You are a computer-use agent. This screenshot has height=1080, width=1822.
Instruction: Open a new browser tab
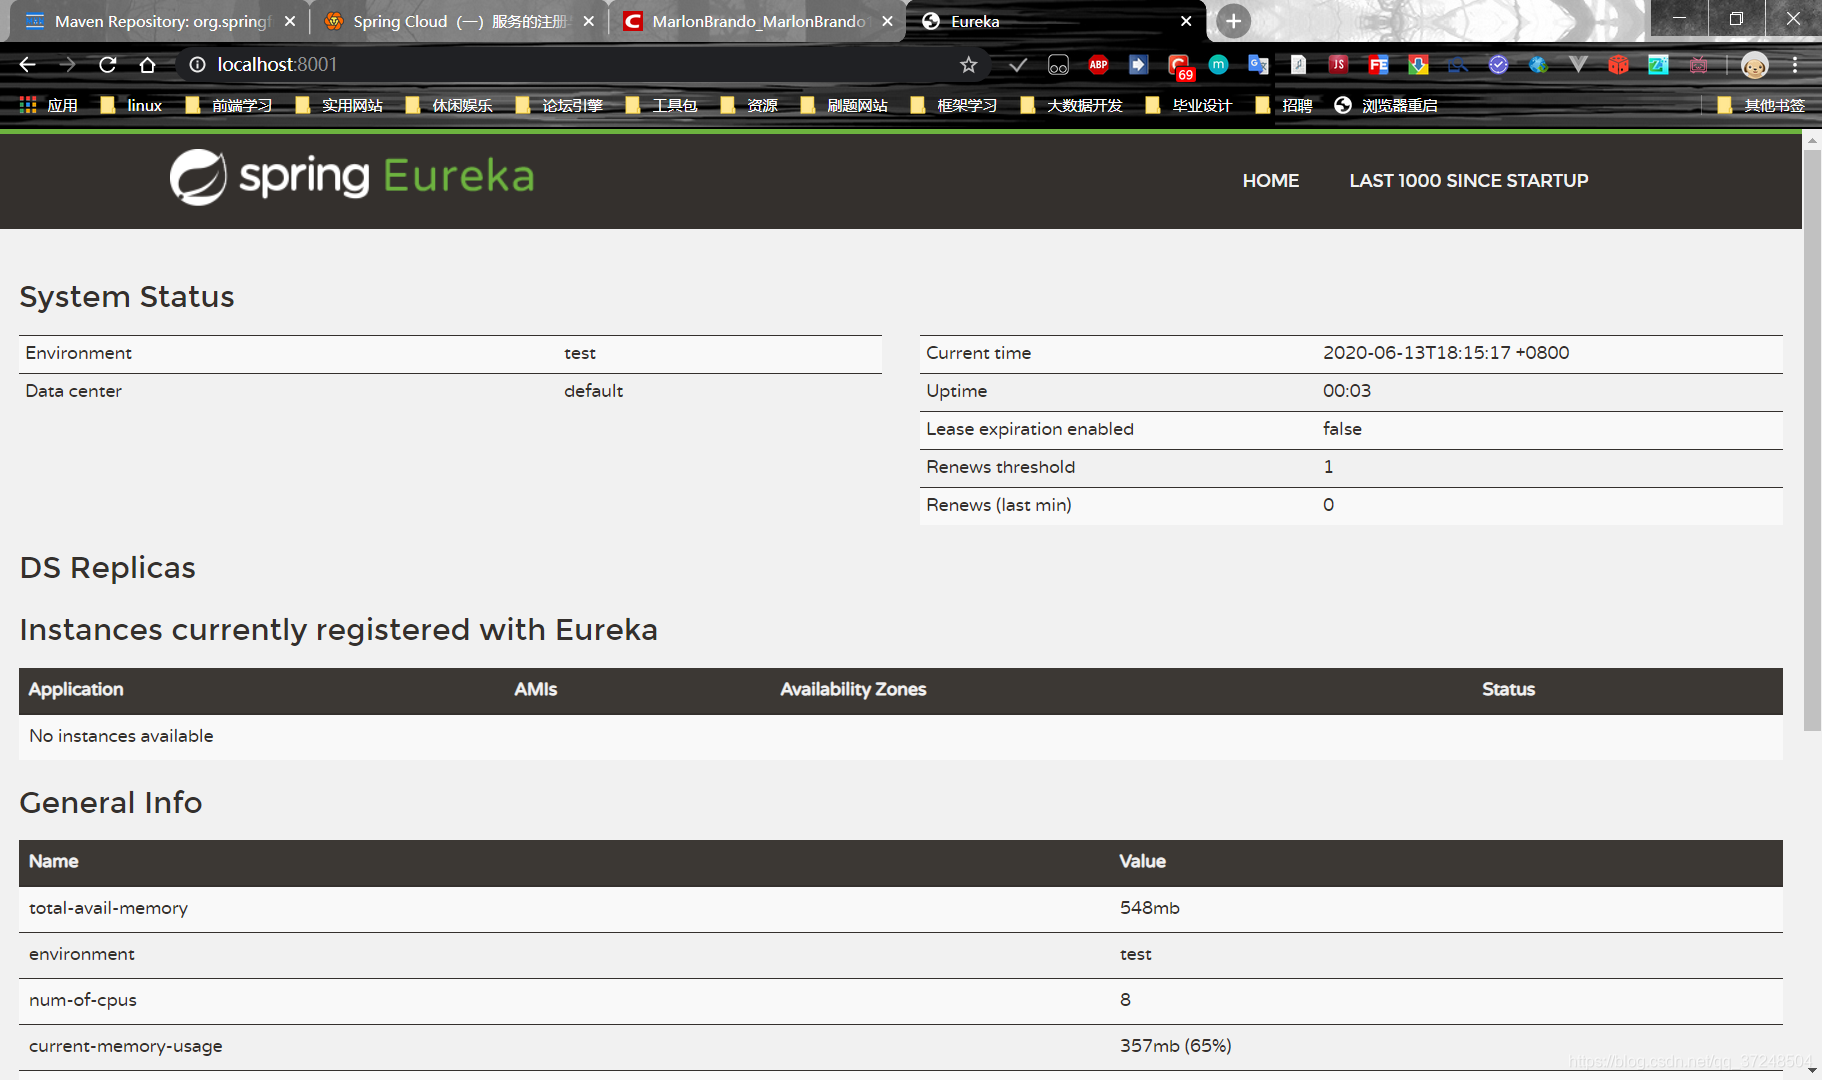[x=1233, y=21]
